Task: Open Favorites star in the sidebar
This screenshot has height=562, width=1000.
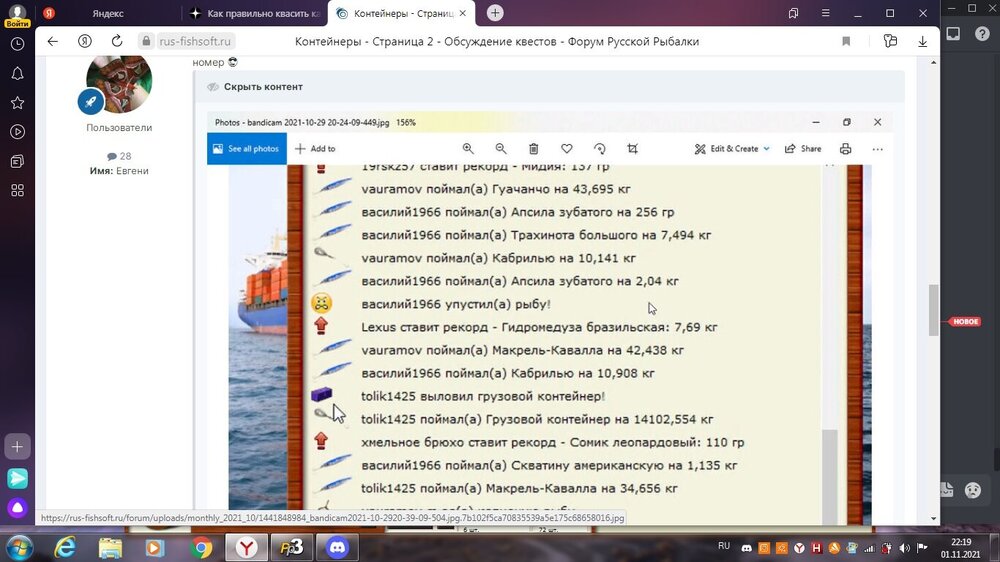Action: point(17,103)
